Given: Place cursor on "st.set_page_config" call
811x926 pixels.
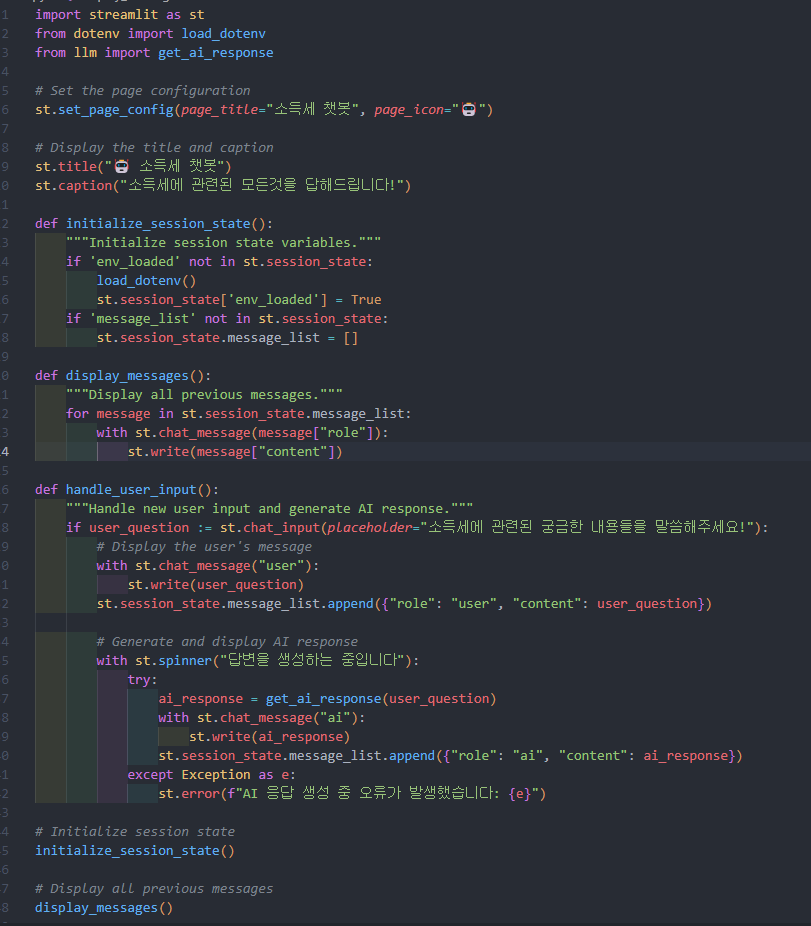Looking at the screenshot, I should coord(104,109).
